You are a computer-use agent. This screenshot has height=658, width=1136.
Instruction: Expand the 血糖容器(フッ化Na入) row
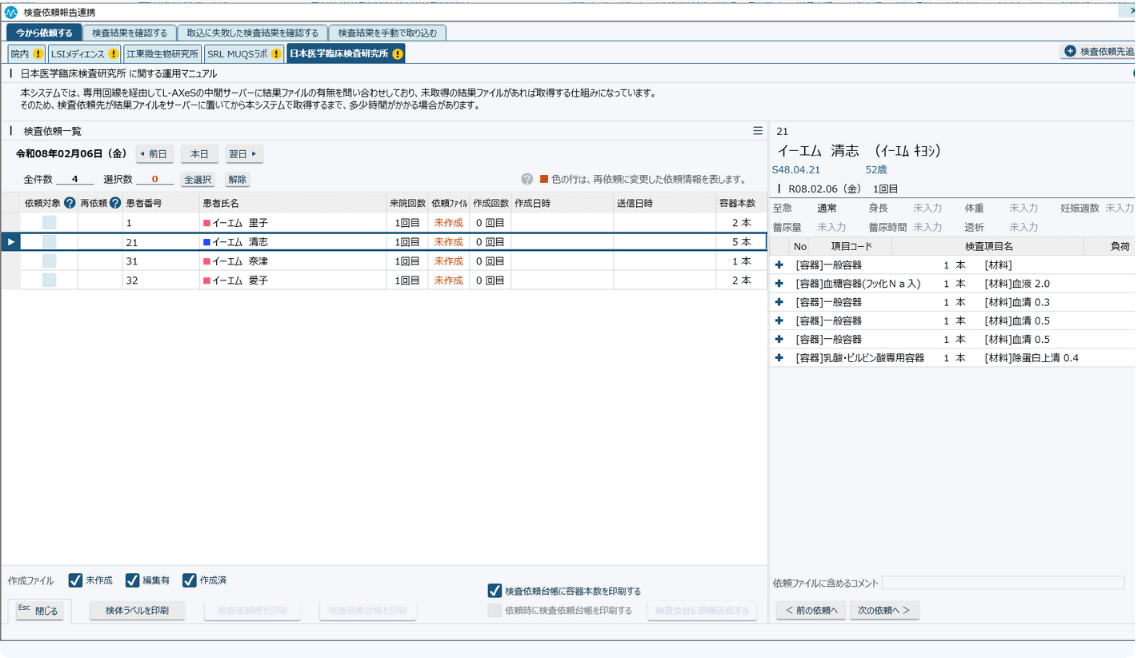pyautogui.click(x=779, y=284)
